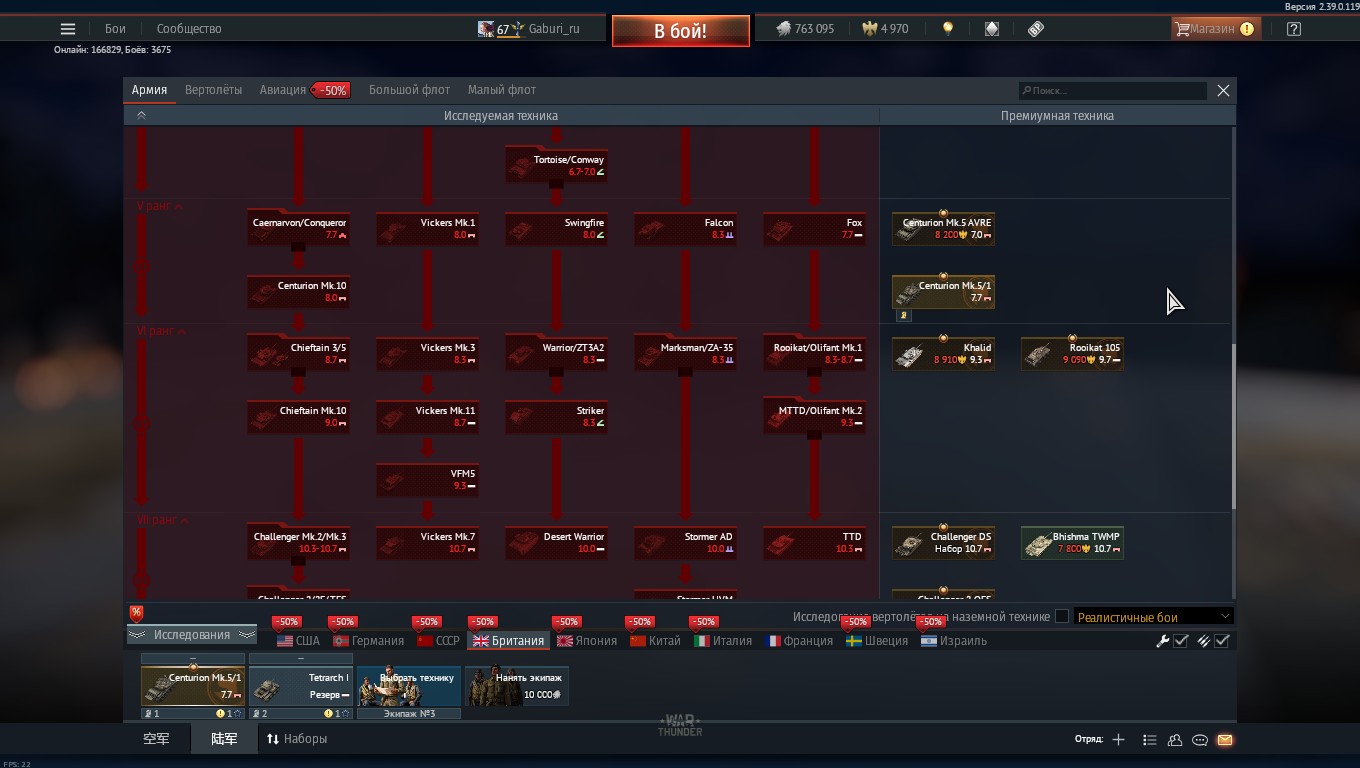Open the diamond inventory icon
The width and height of the screenshot is (1360, 768).
[992, 29]
